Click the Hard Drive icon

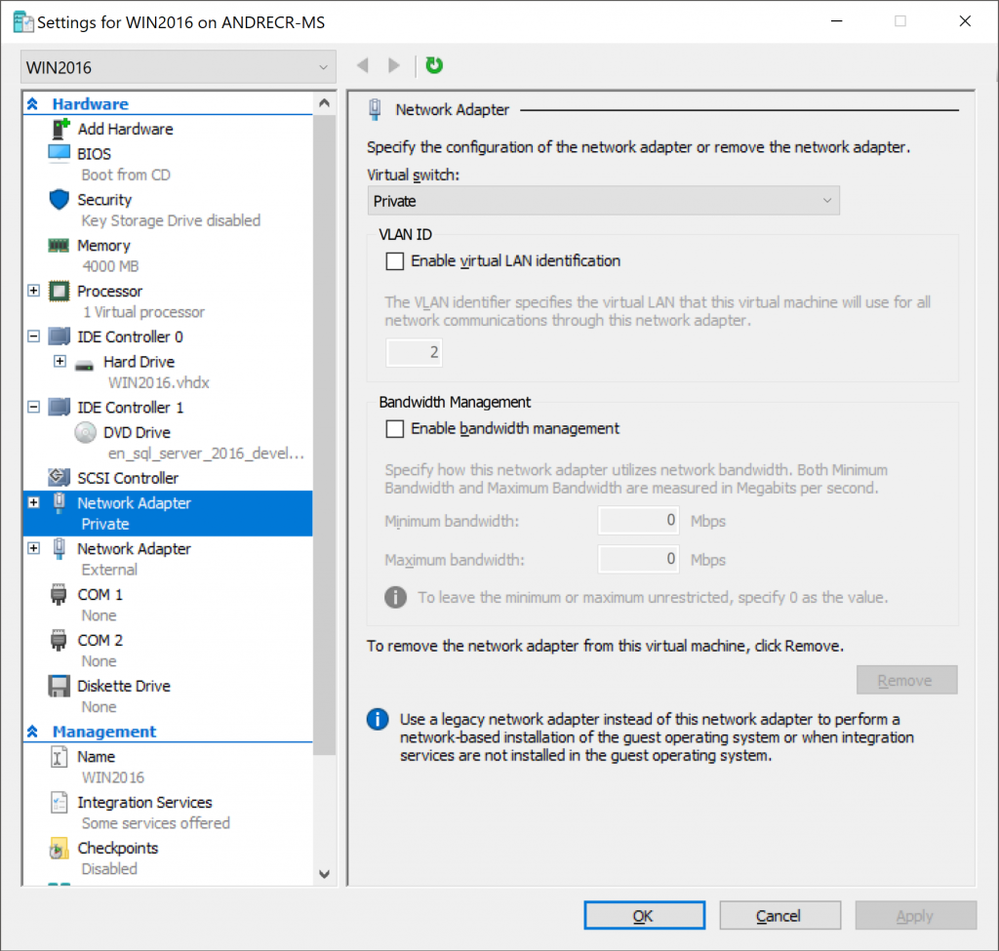[x=84, y=366]
